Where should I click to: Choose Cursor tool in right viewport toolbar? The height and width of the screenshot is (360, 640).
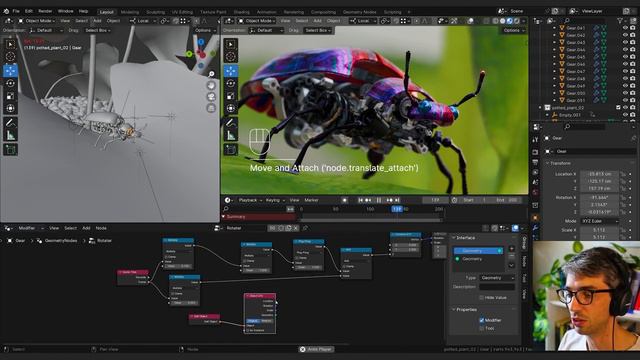(231, 57)
